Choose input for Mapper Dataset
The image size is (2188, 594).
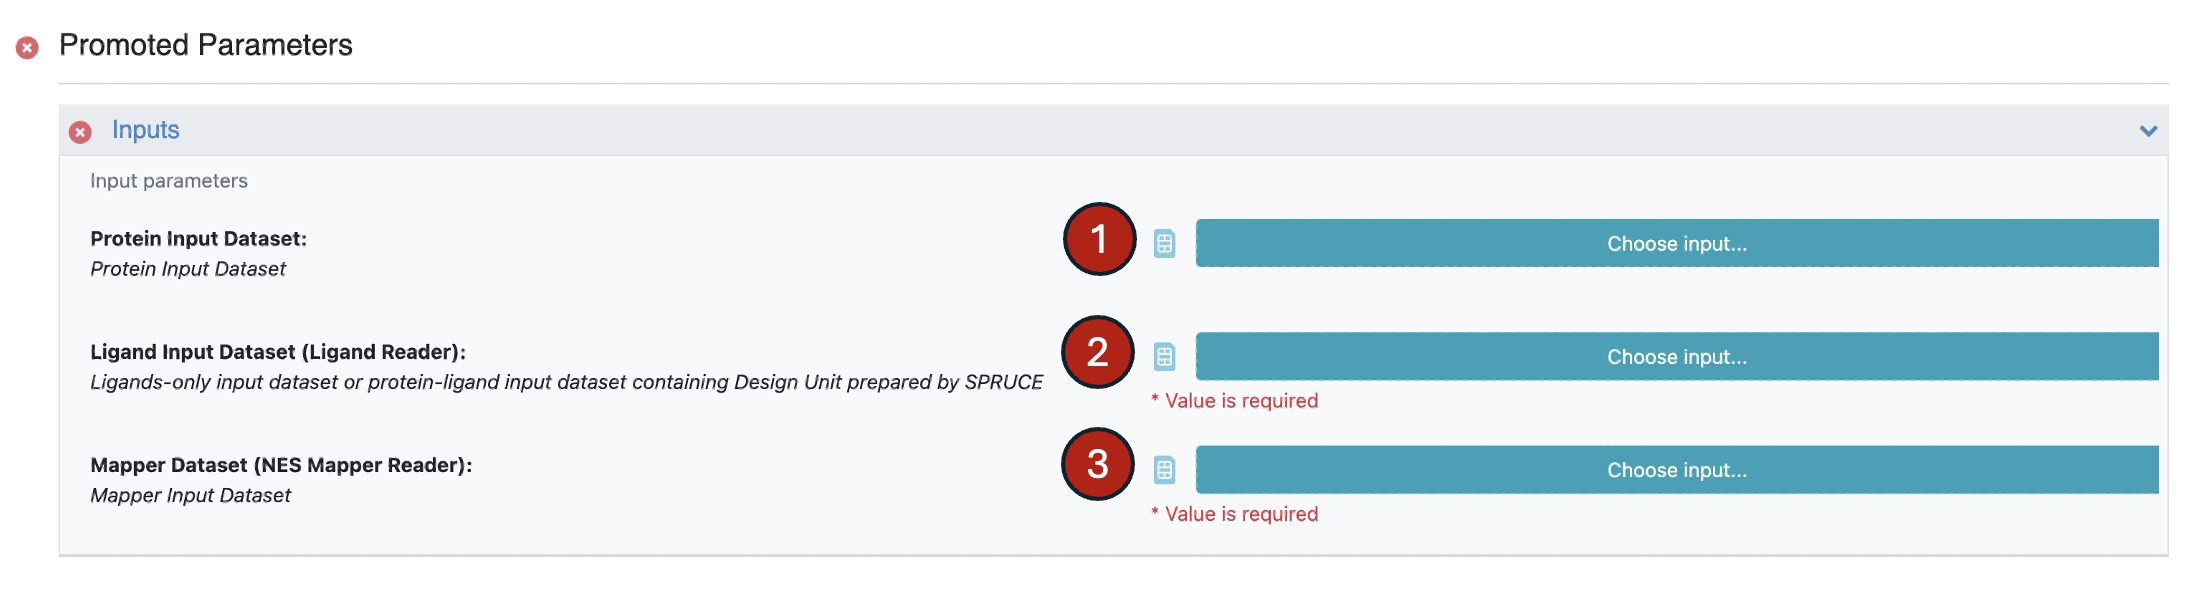coord(1676,469)
